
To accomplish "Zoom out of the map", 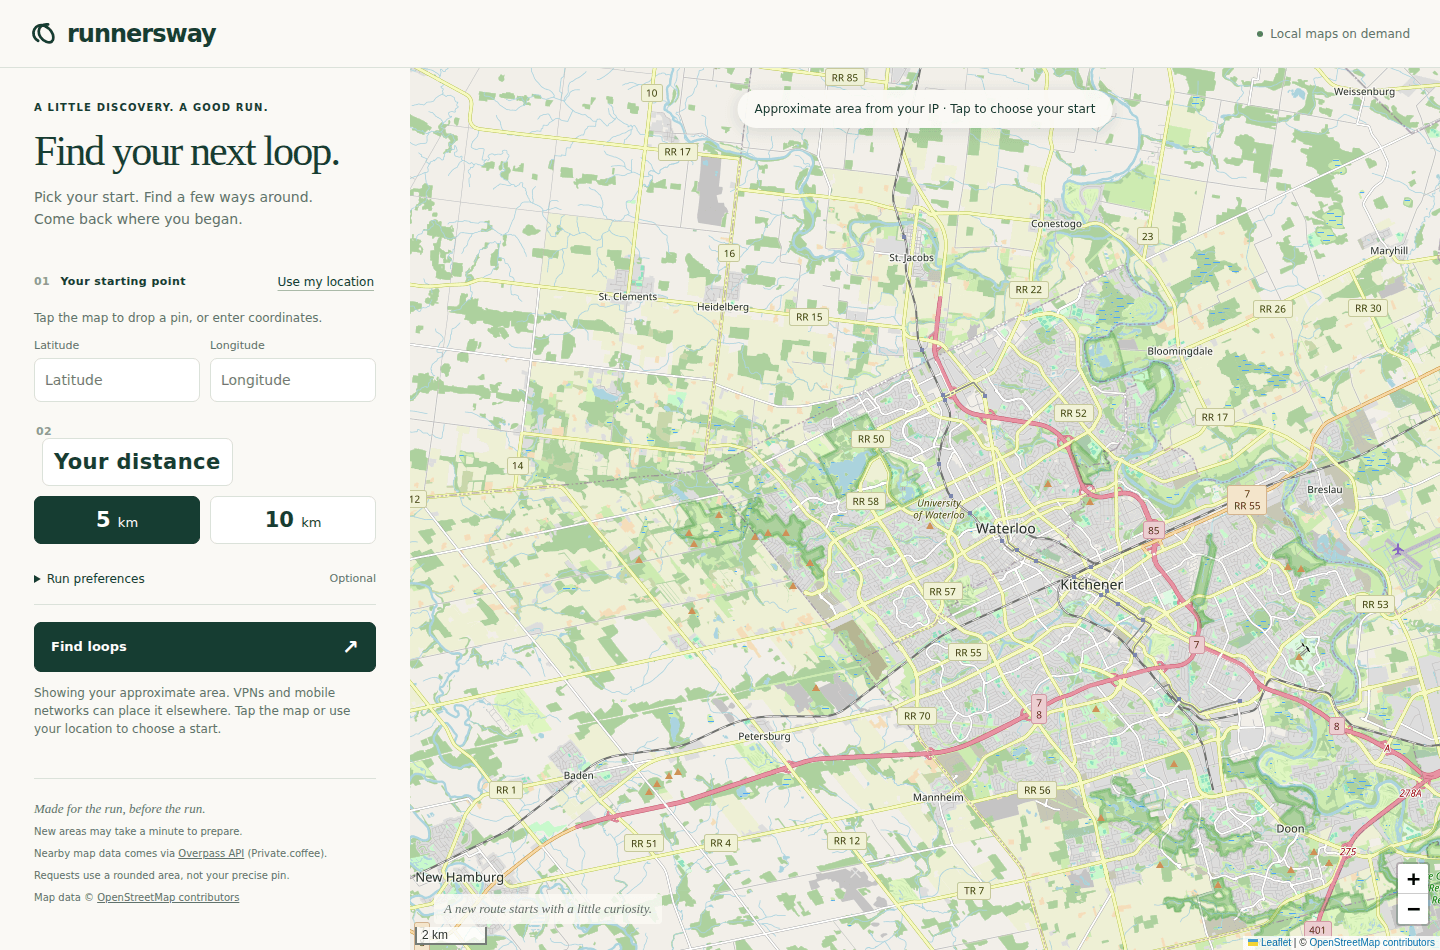I will [1413, 909].
